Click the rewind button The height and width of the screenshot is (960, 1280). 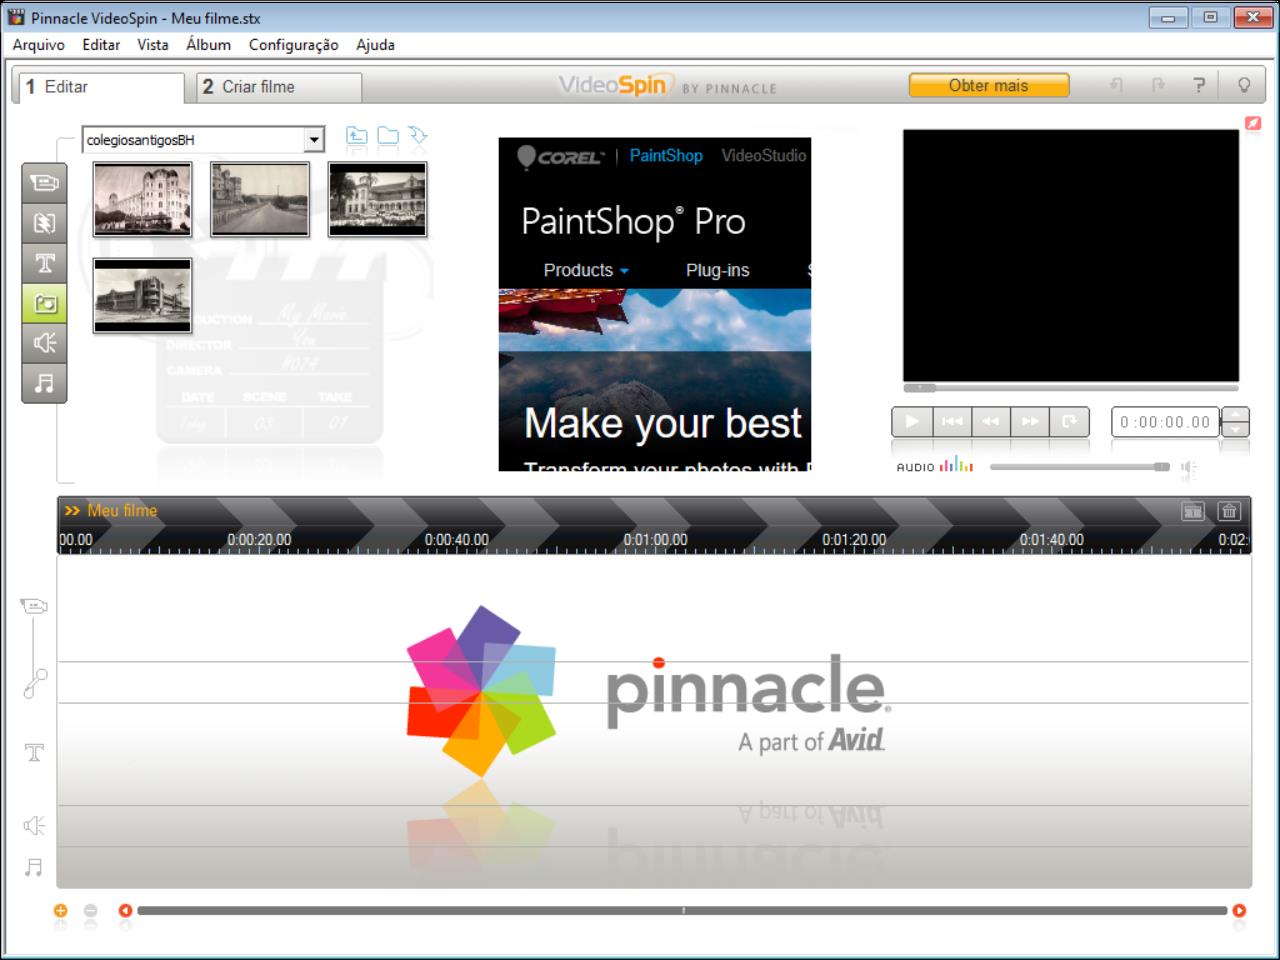(991, 422)
